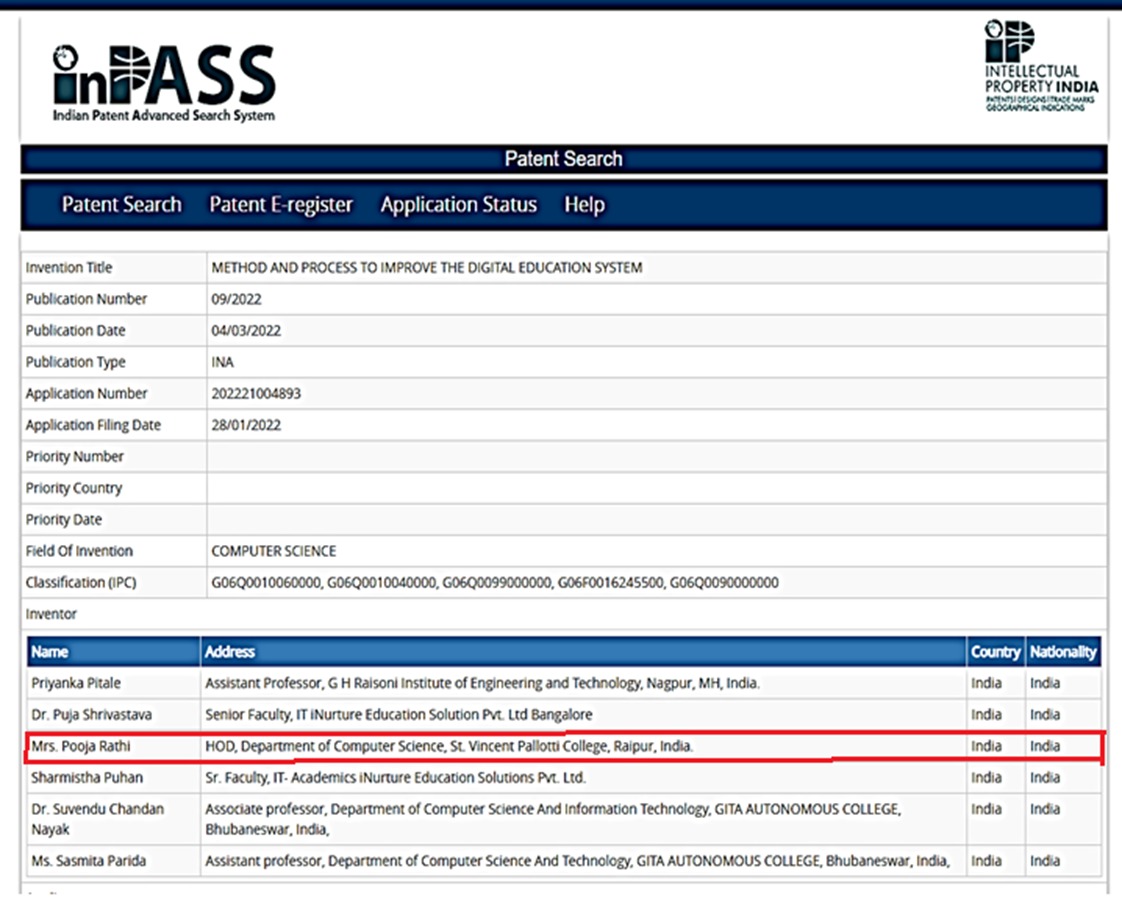The image size is (1122, 916).
Task: Click Associate professor GITA Autonomous College address
Action: (x=553, y=819)
